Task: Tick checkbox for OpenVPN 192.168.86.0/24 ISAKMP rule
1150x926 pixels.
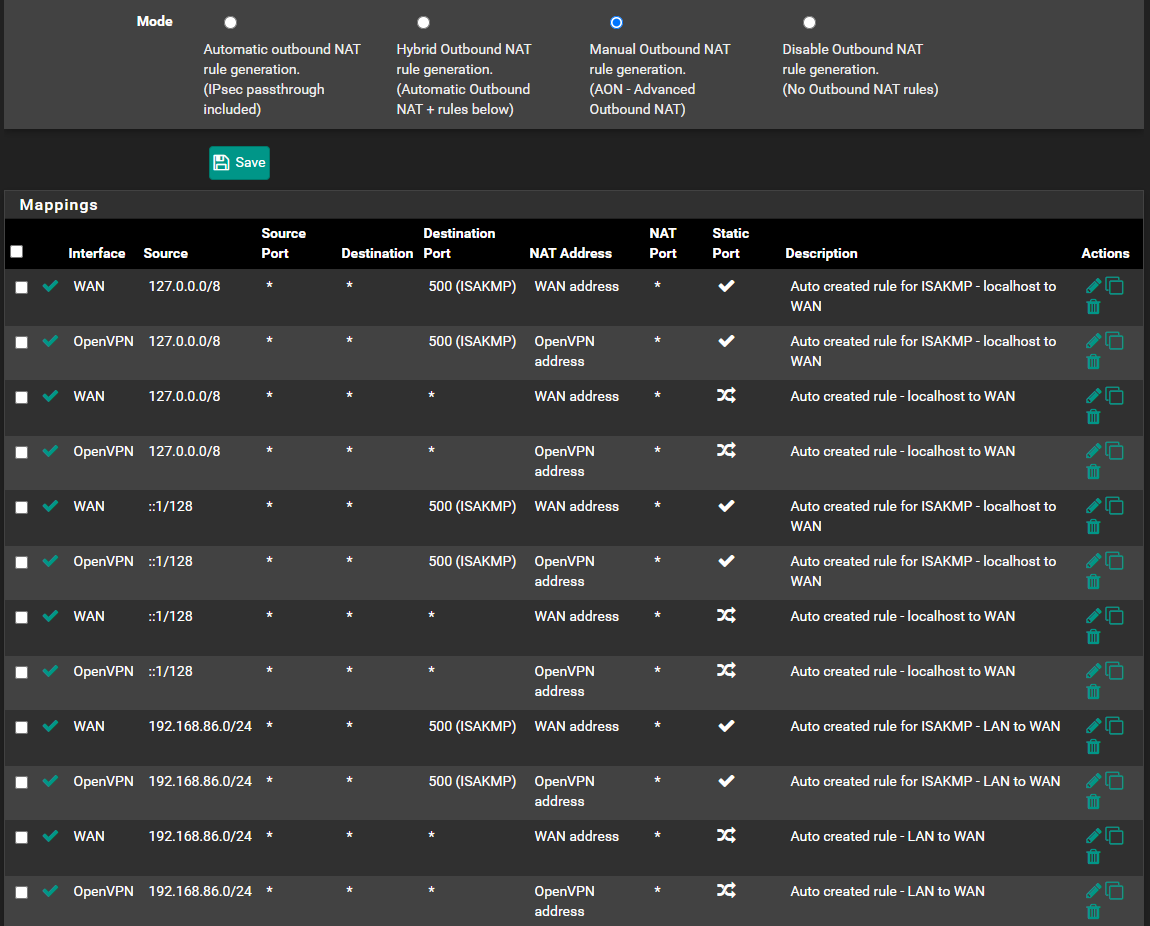Action: [22, 782]
